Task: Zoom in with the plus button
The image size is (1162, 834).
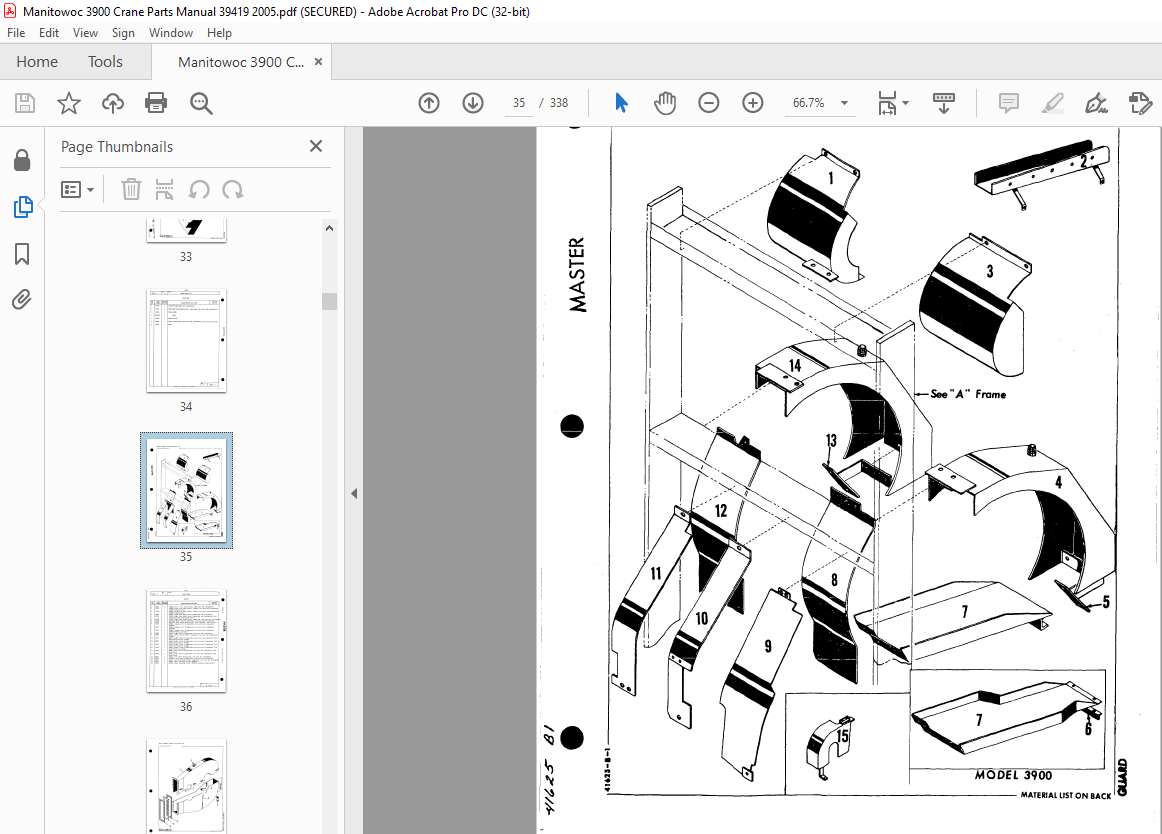Action: point(753,103)
